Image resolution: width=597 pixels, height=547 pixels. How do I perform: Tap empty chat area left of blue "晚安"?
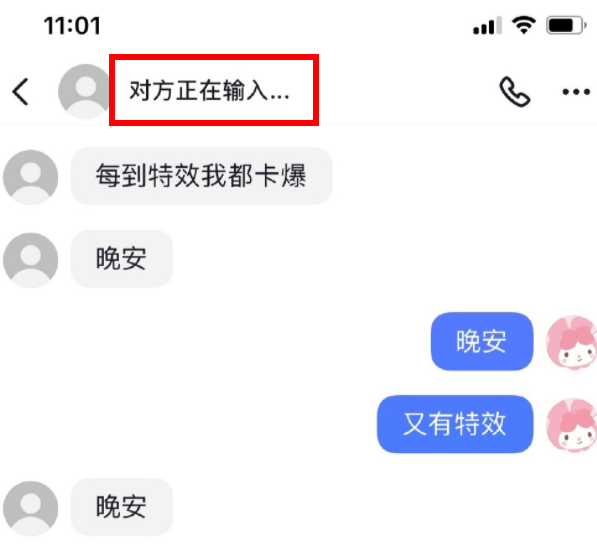point(228,341)
